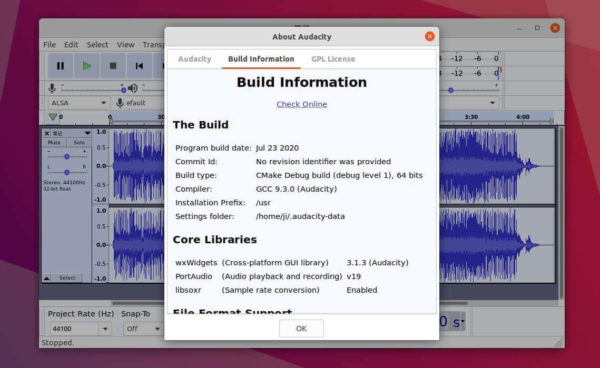Click the Stop button in transport toolbar
Screen dimensions: 600x368
pyautogui.click(x=113, y=66)
